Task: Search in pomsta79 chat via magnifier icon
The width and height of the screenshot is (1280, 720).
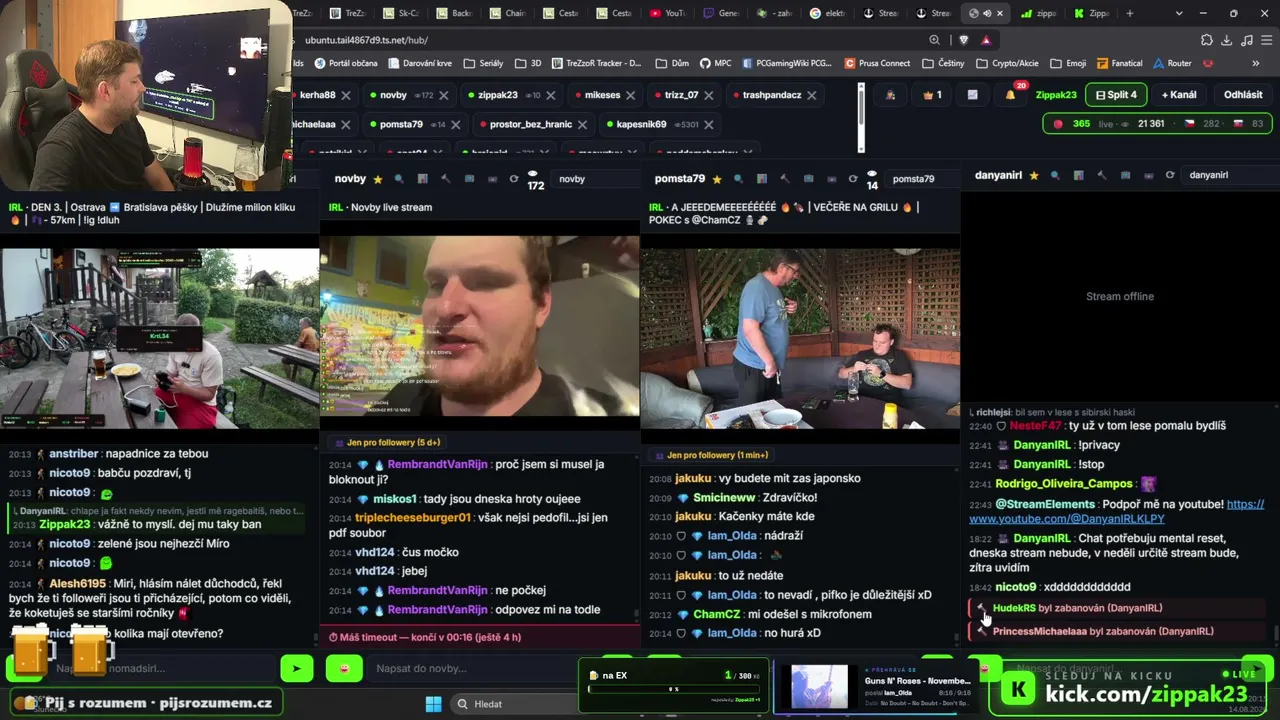Action: [x=738, y=179]
